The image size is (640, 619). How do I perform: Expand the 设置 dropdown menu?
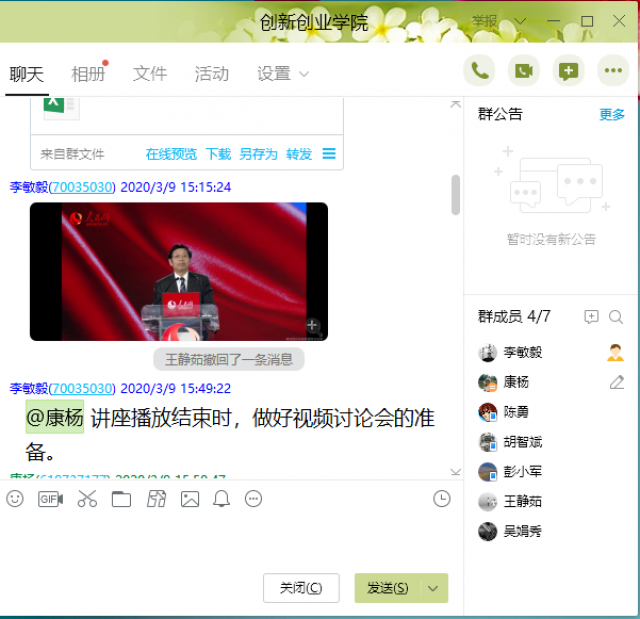(282, 74)
